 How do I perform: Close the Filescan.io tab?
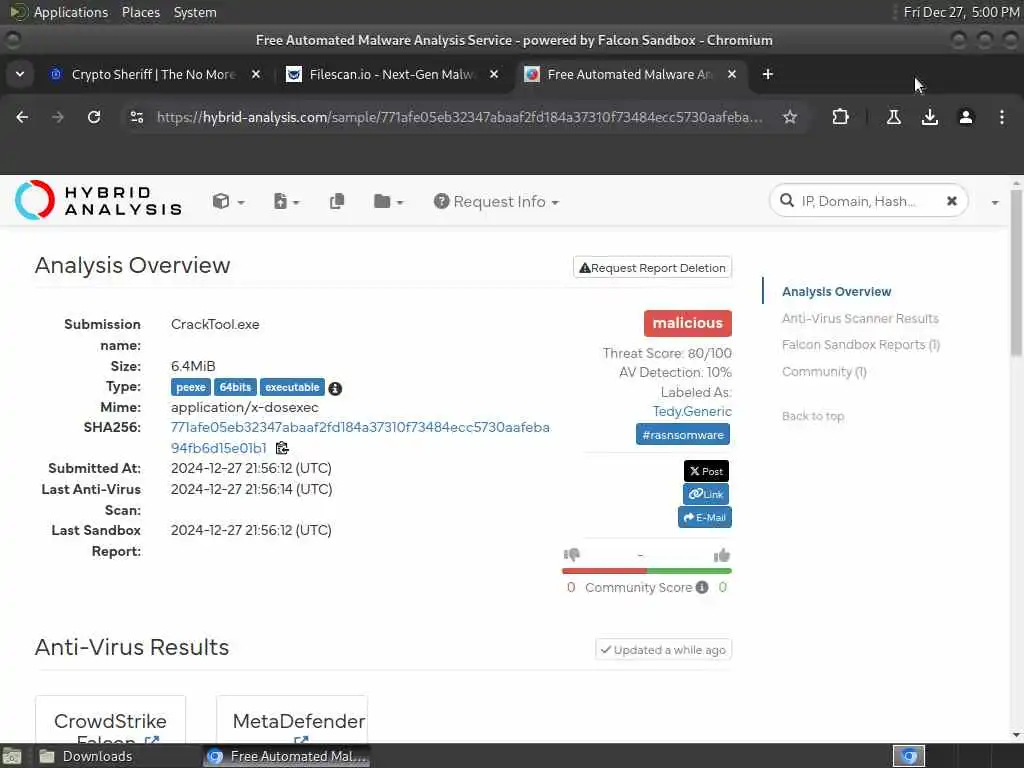click(494, 74)
